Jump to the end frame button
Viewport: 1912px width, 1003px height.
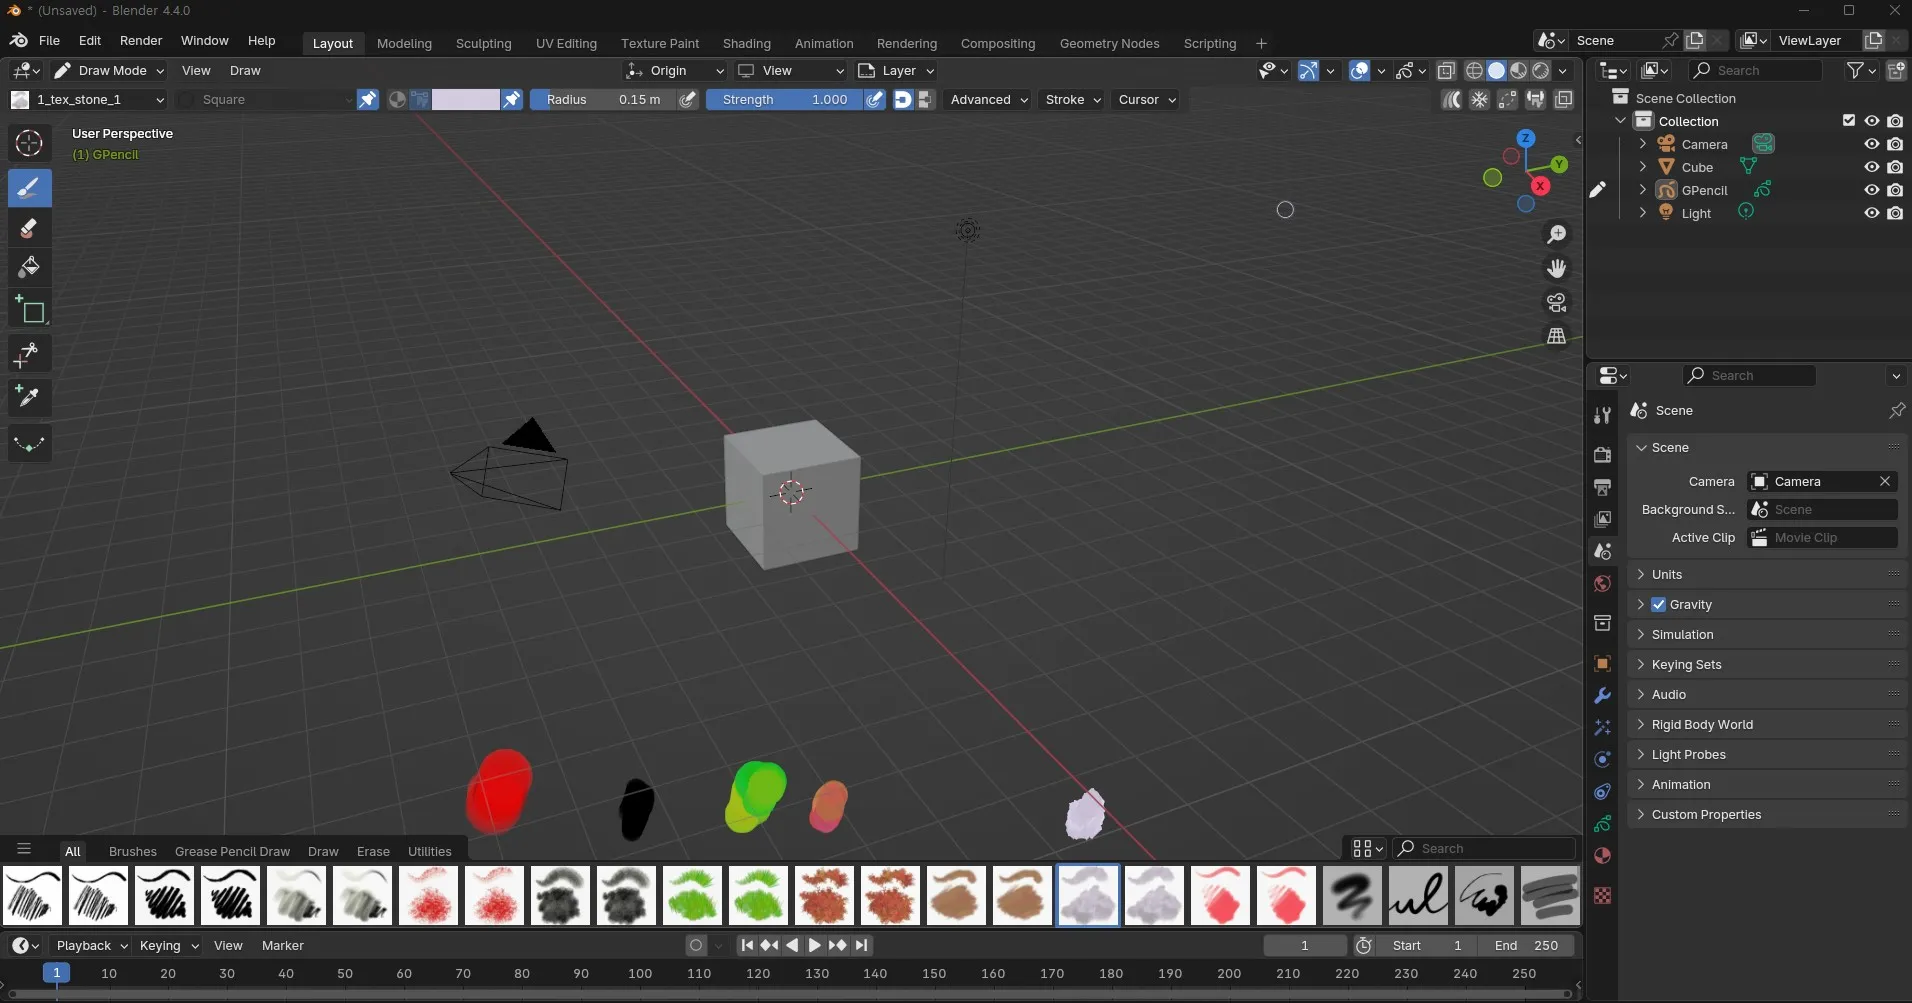[861, 945]
